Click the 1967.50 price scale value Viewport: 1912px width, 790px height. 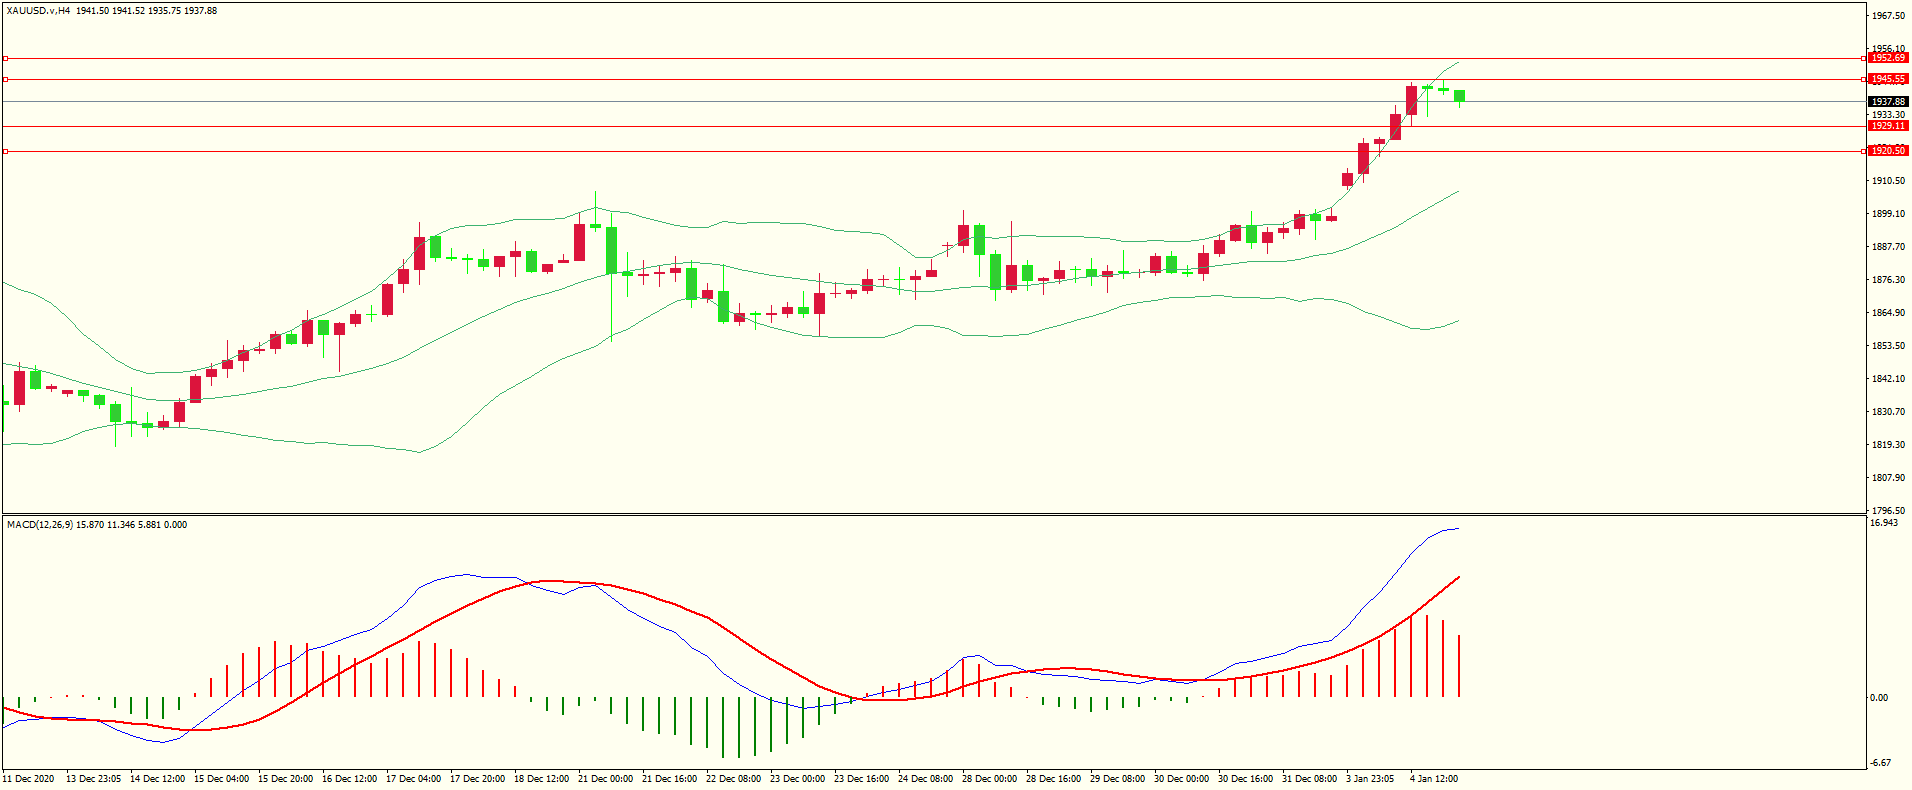point(1888,16)
